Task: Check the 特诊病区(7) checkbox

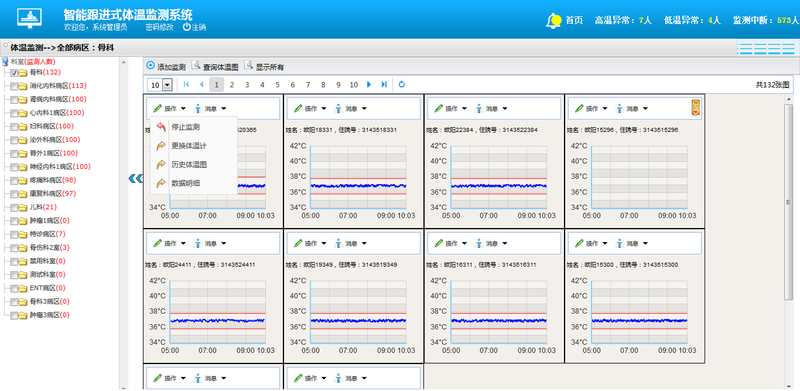Action: 14,234
